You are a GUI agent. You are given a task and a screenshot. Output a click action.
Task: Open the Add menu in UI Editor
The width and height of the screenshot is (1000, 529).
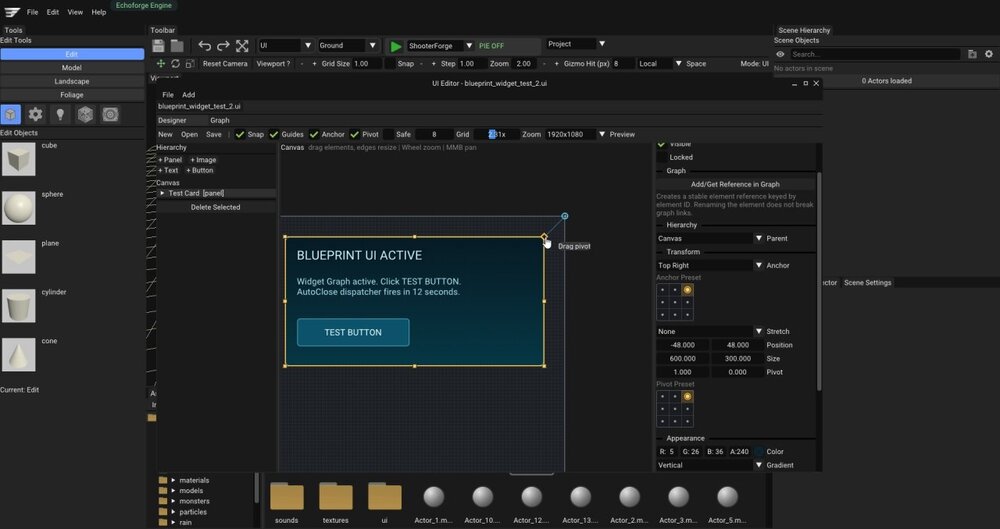coord(189,95)
